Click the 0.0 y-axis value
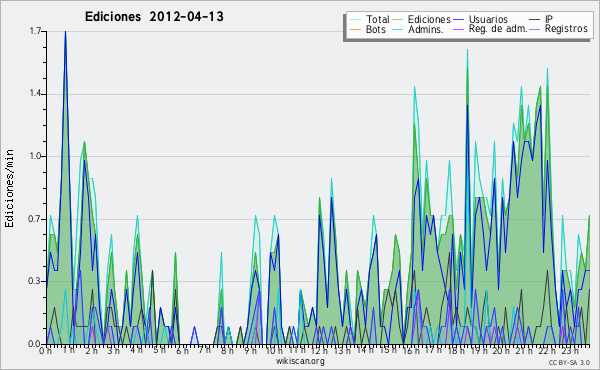This screenshot has height=370, width=600. click(x=35, y=344)
